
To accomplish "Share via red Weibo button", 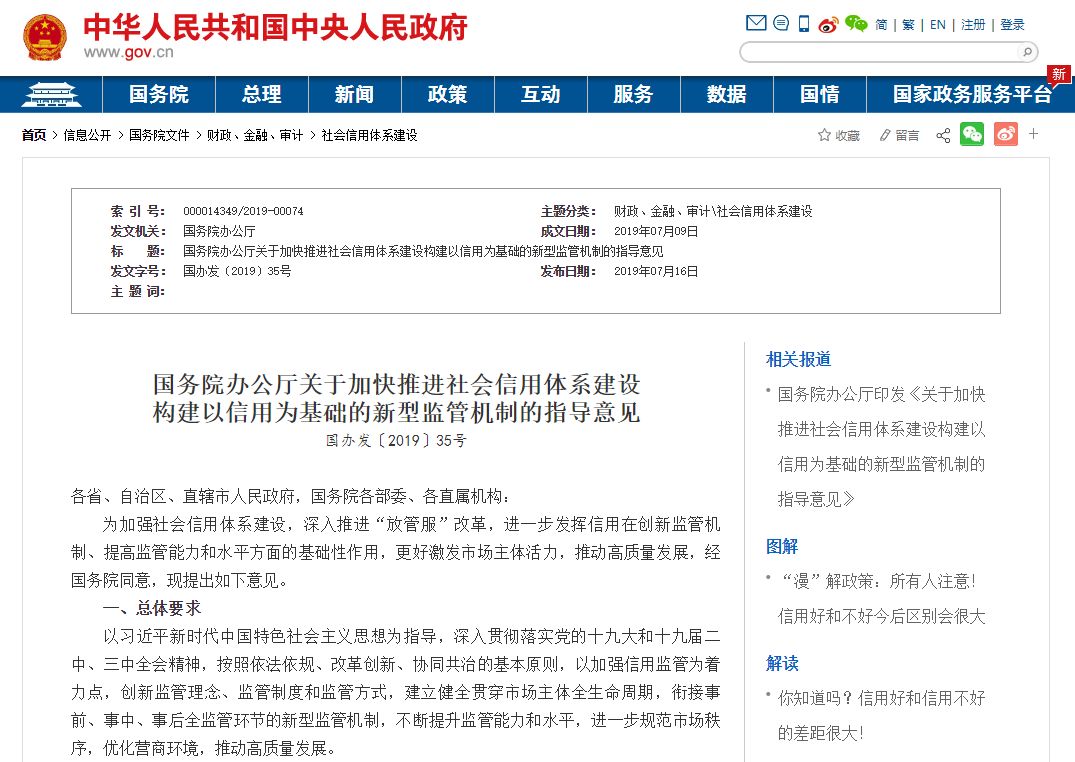I will click(x=1006, y=134).
